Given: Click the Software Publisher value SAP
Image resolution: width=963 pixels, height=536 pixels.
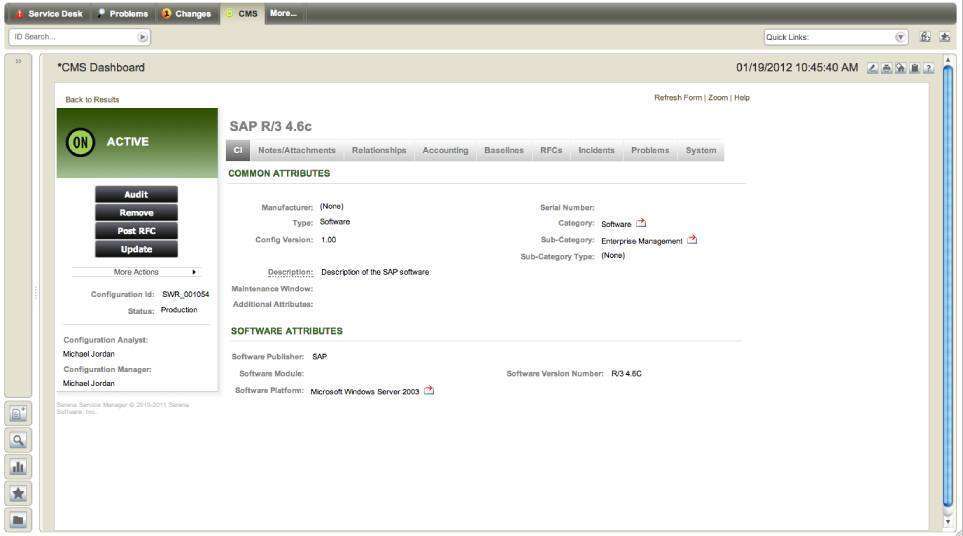Looking at the screenshot, I should pos(319,357).
